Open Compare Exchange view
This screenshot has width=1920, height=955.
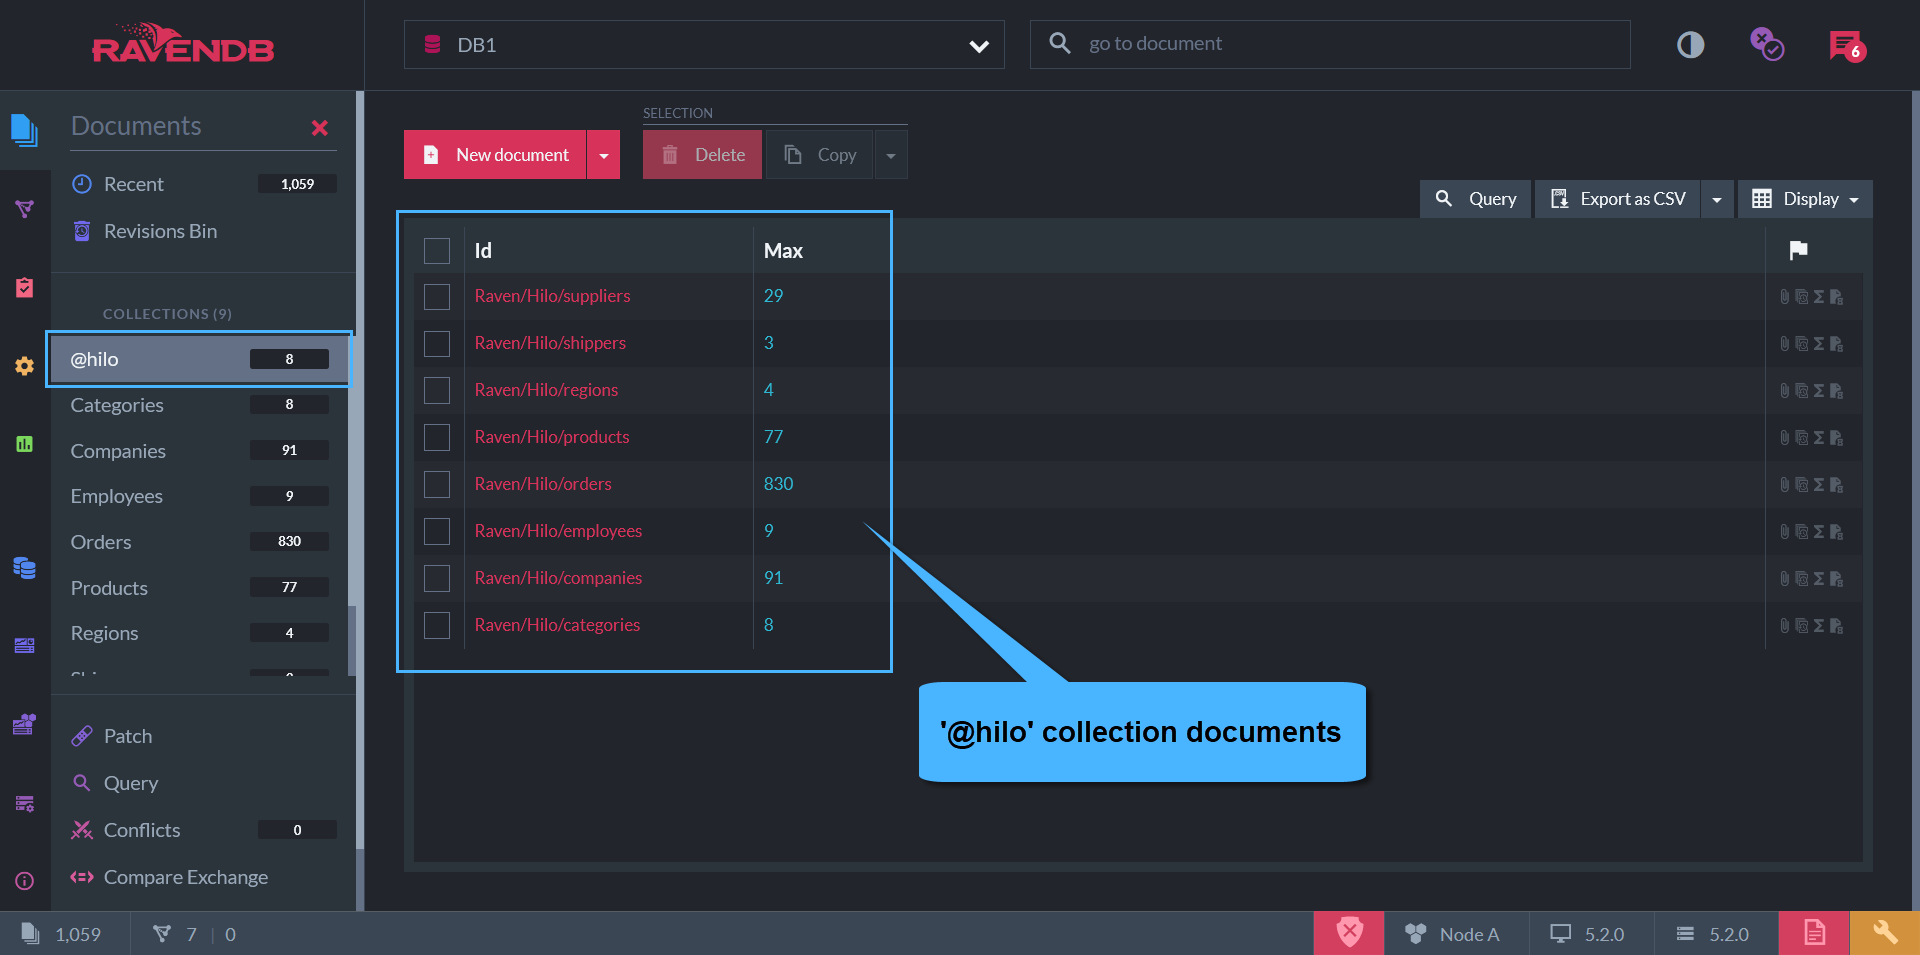pyautogui.click(x=203, y=877)
